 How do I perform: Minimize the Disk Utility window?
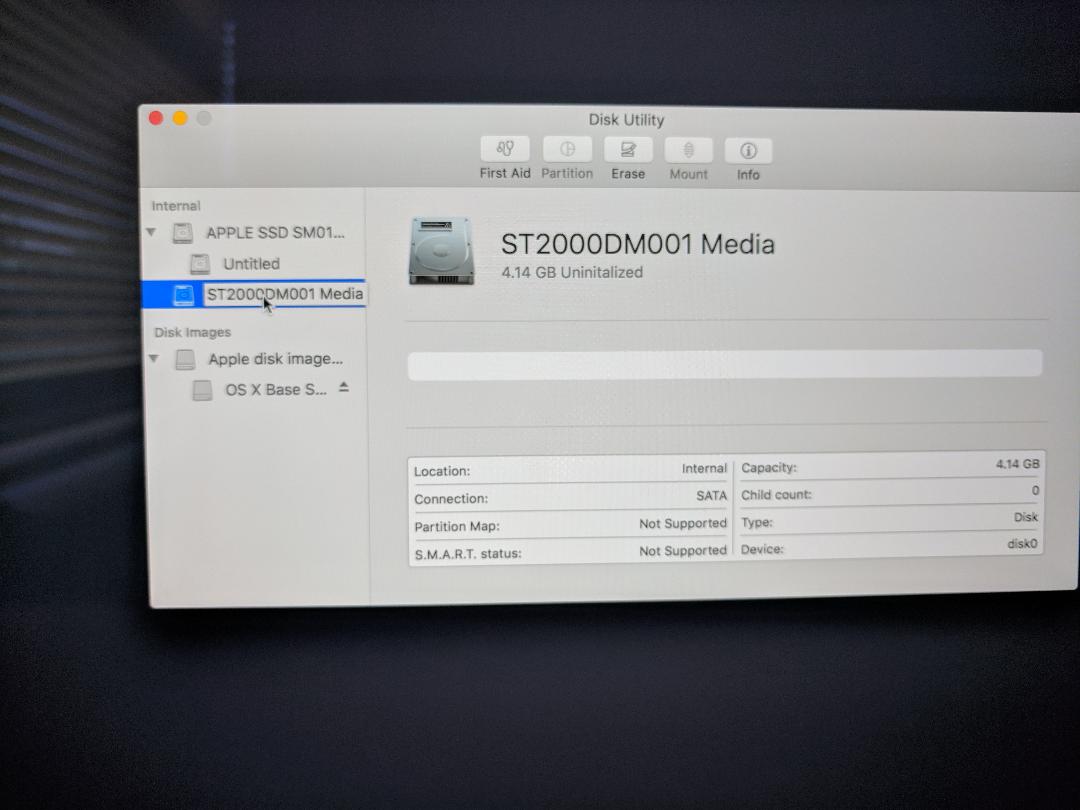click(180, 118)
